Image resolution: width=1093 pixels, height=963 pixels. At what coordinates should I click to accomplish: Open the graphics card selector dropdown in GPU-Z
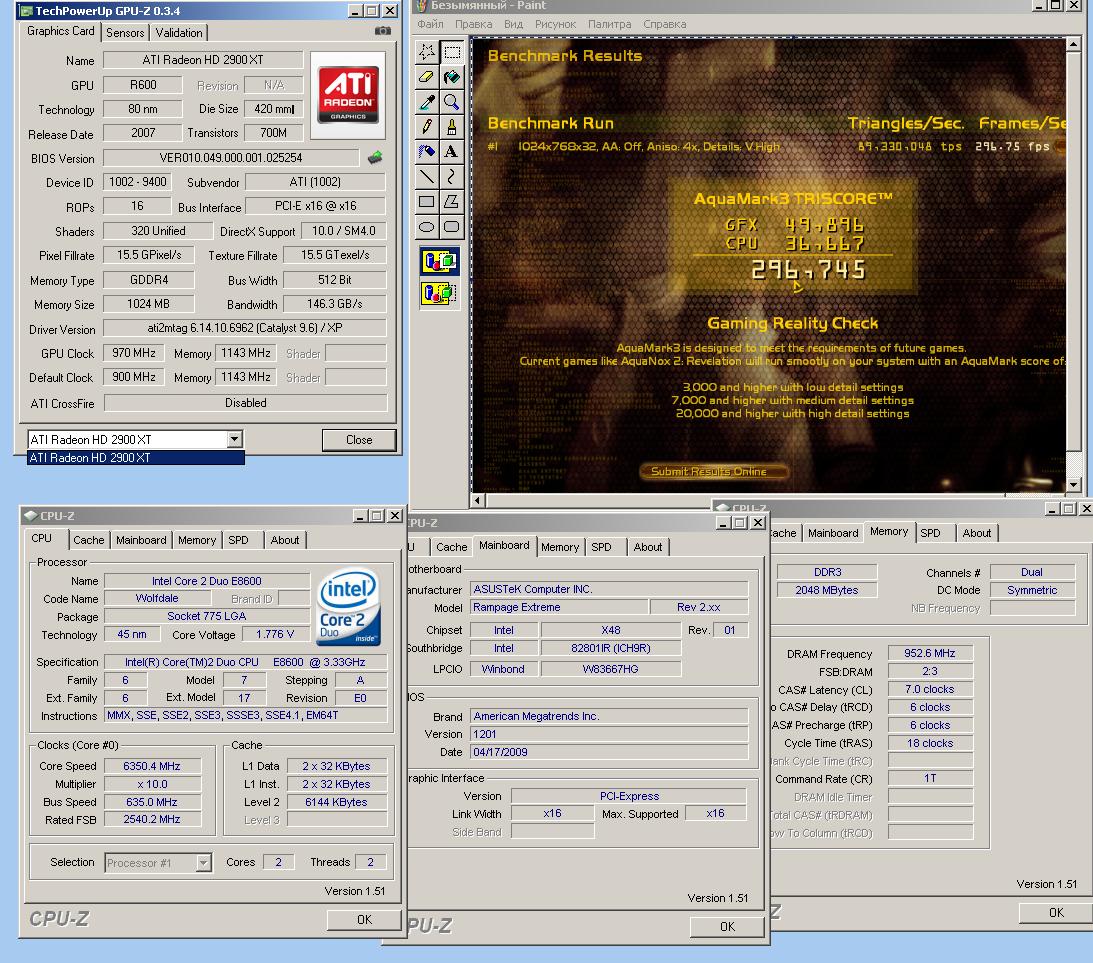coord(235,439)
